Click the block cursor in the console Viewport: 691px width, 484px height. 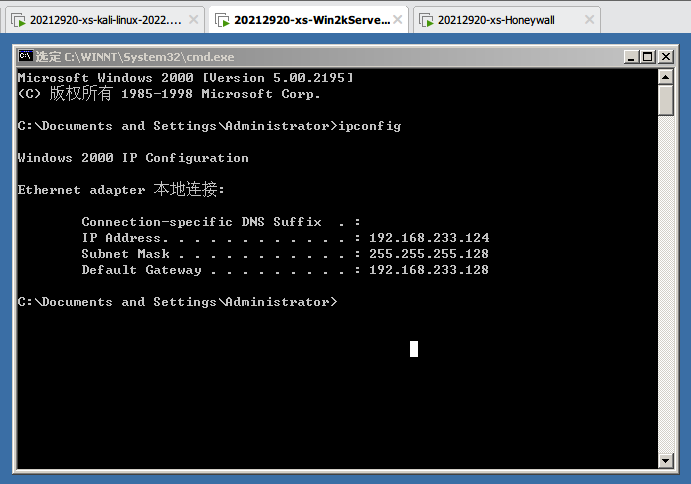414,349
